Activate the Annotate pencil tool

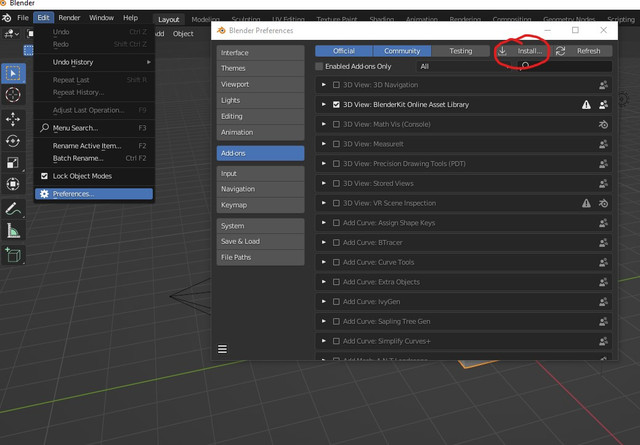click(x=13, y=209)
